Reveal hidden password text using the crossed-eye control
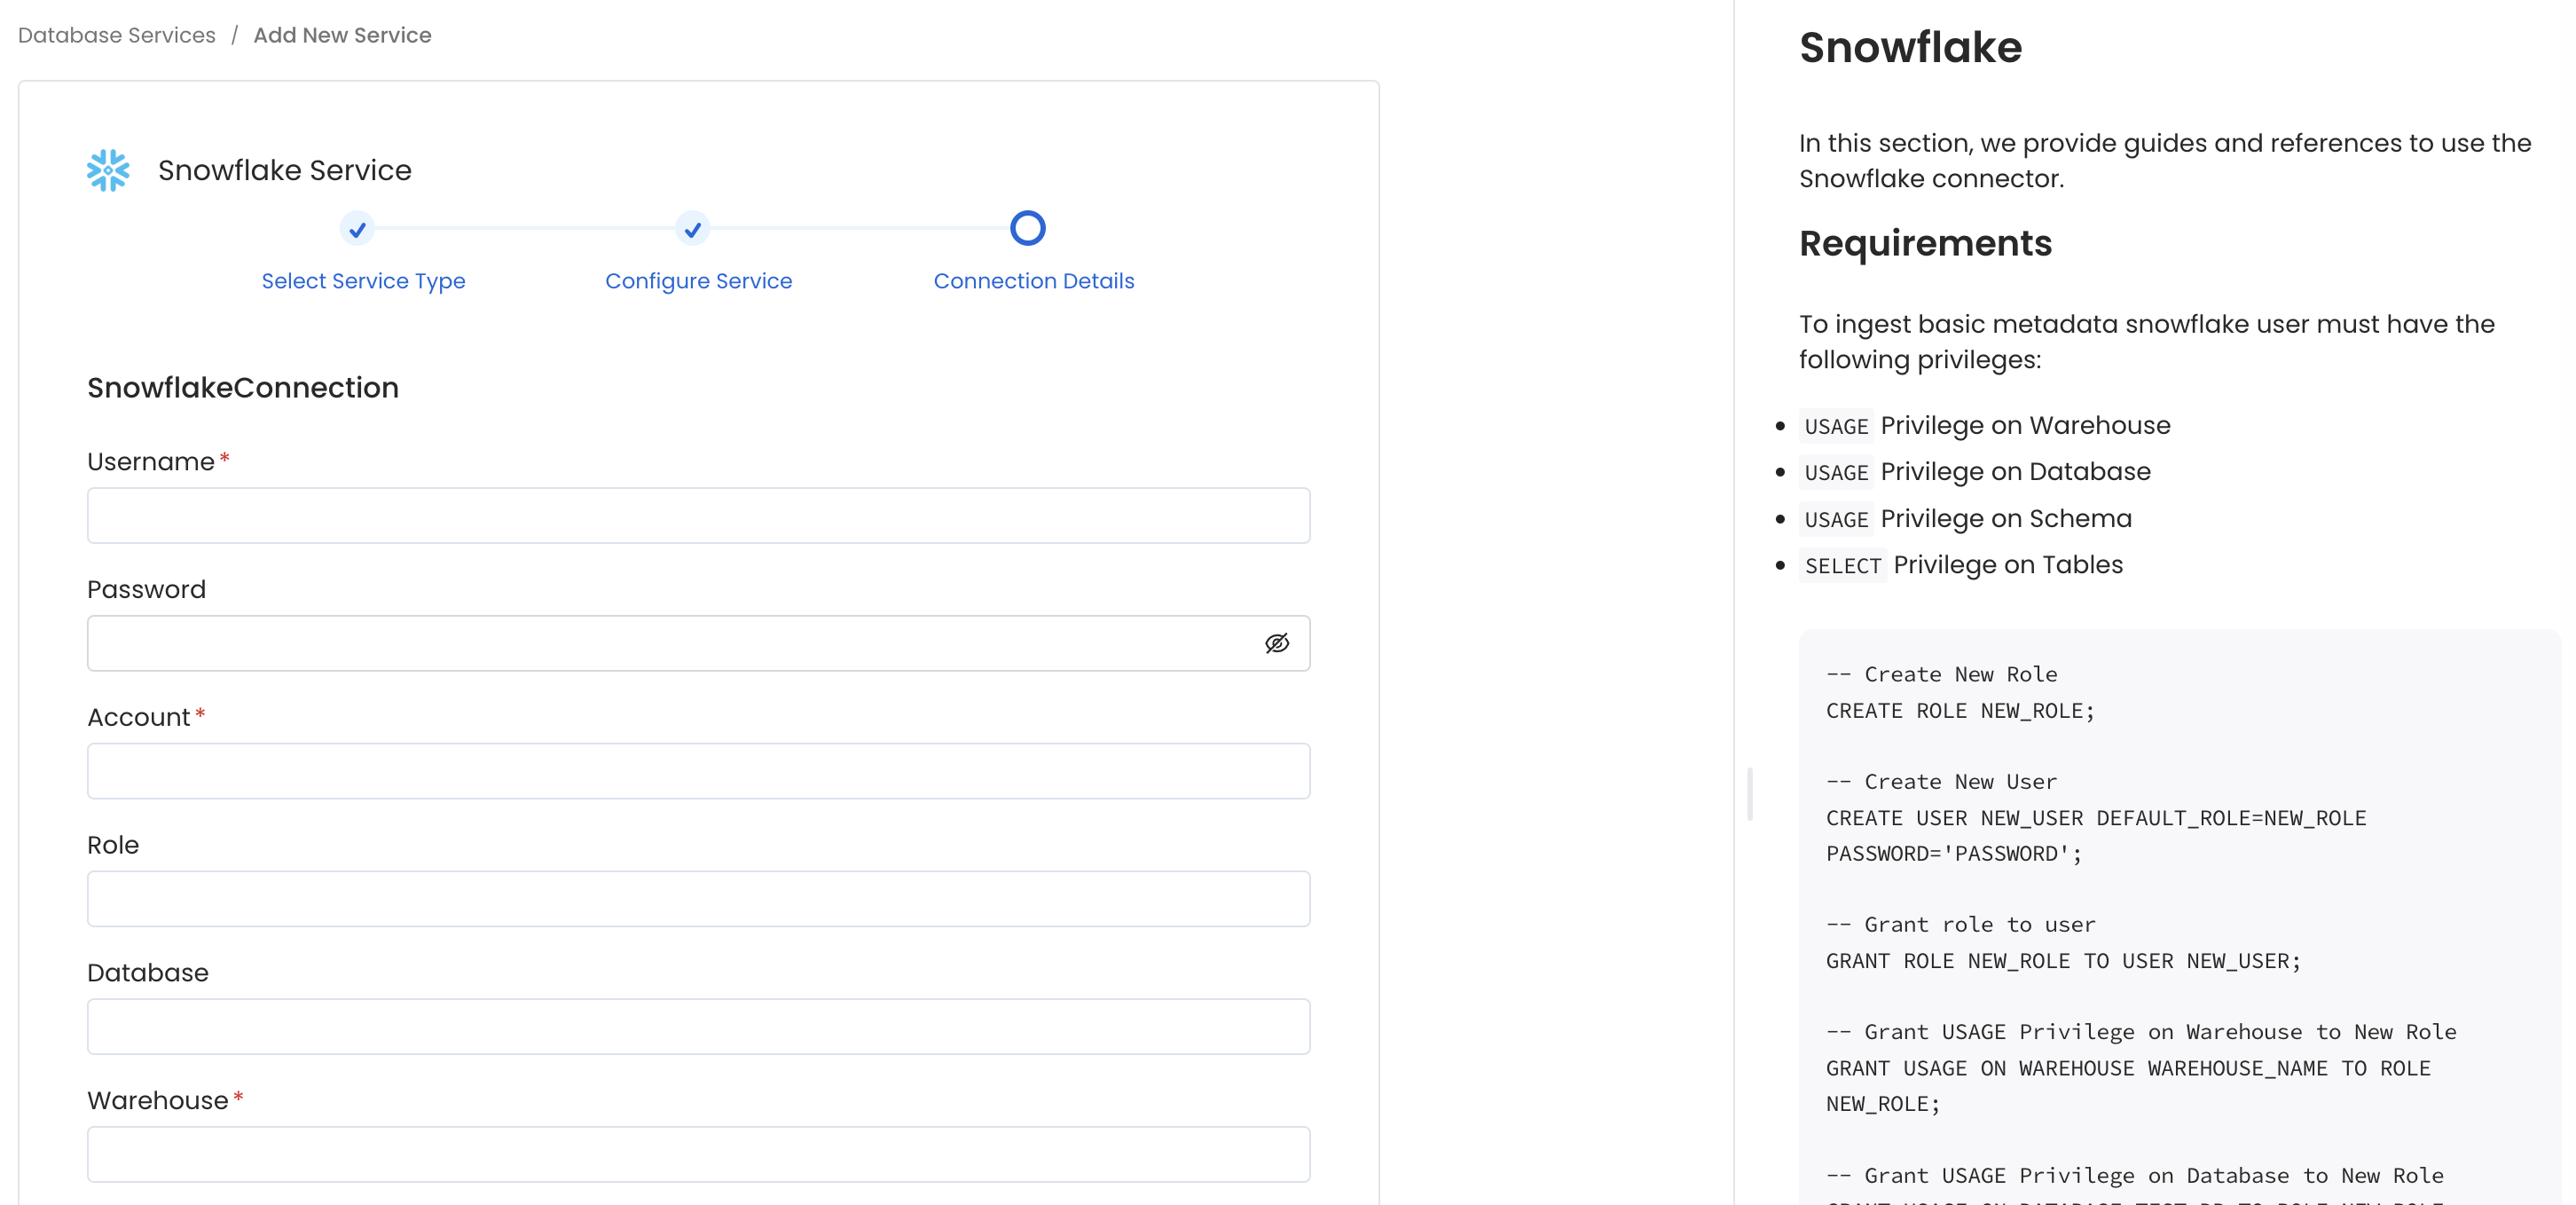 pos(1278,643)
